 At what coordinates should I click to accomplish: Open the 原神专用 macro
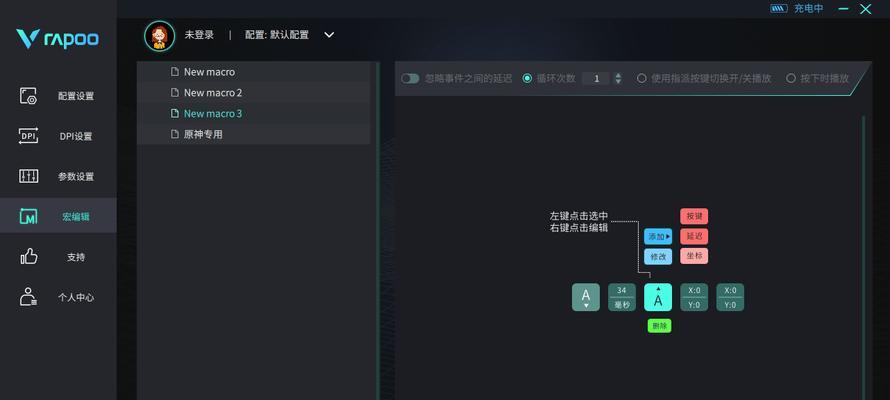coord(202,134)
